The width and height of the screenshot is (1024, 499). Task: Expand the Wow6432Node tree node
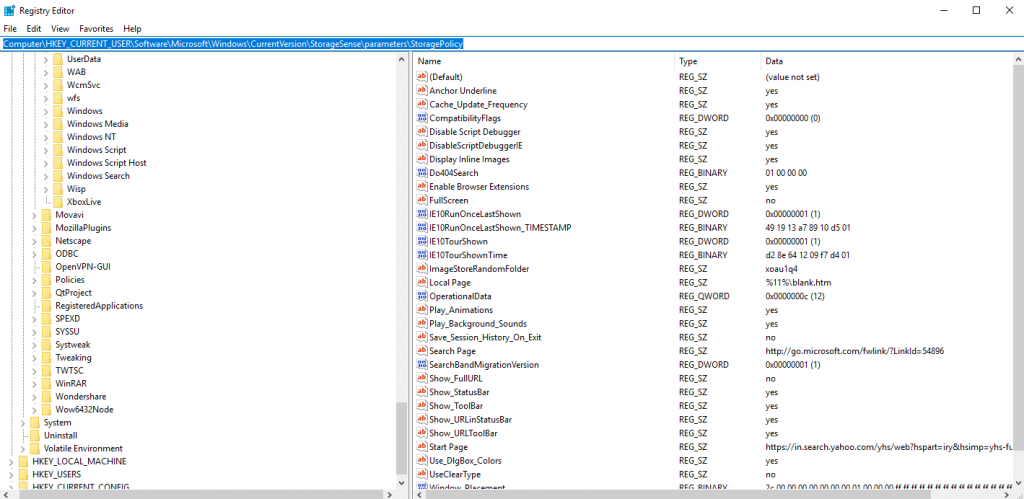point(34,410)
